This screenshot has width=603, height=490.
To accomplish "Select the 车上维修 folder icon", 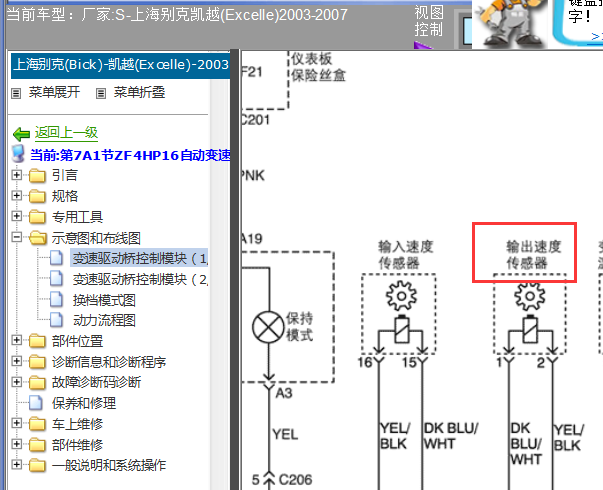I will (37, 424).
